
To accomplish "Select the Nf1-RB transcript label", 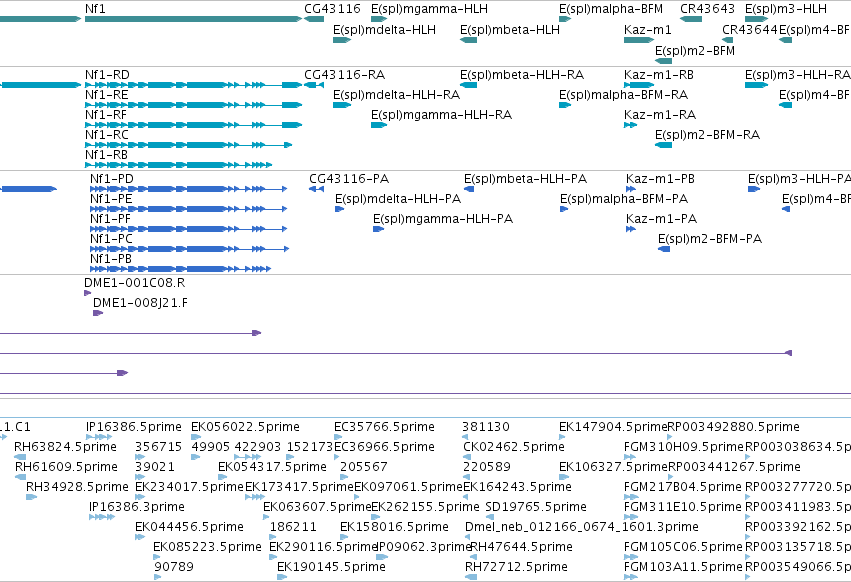I will pyautogui.click(x=106, y=155).
